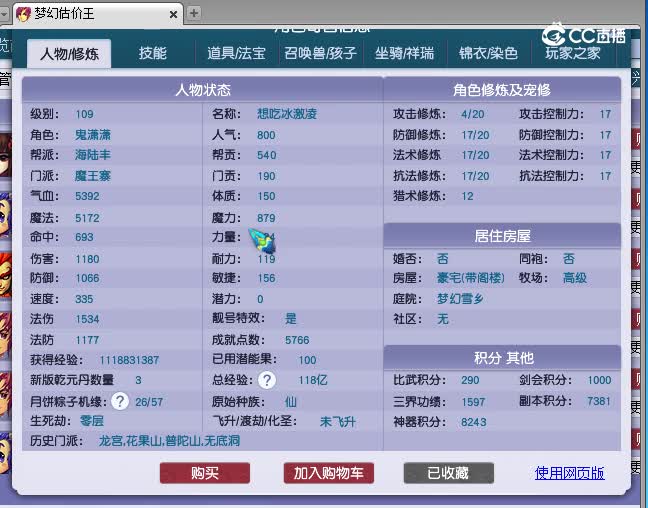This screenshot has height=508, width=648.
Task: Select the 月饼粽子机缘 value 26/57
Action: coord(149,402)
